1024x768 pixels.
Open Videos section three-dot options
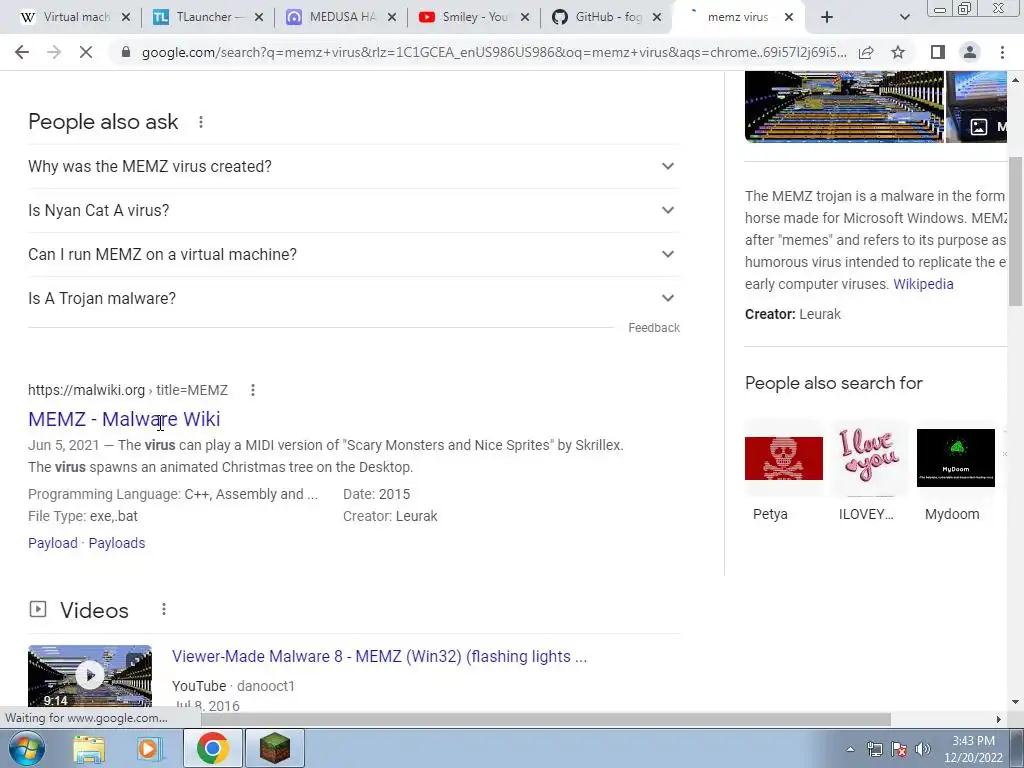(164, 609)
